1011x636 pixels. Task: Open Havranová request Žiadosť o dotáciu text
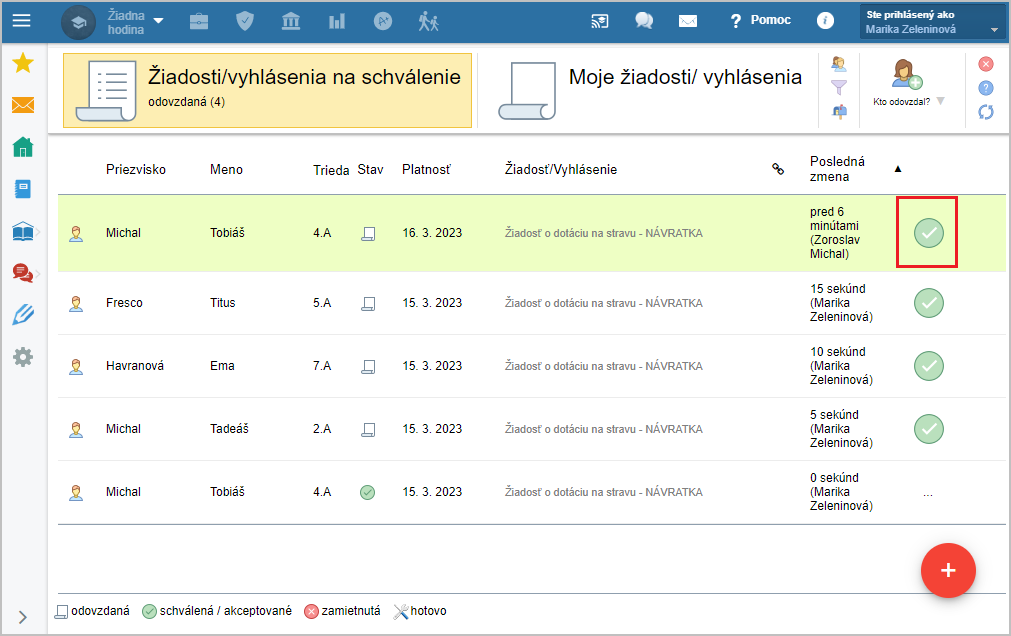(x=604, y=366)
